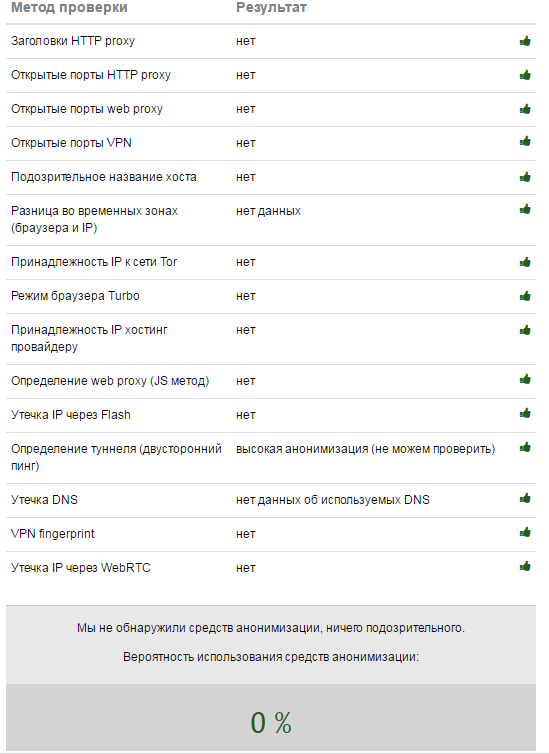
Task: Click Определение web proxy (JS метод) label
Action: coord(110,381)
